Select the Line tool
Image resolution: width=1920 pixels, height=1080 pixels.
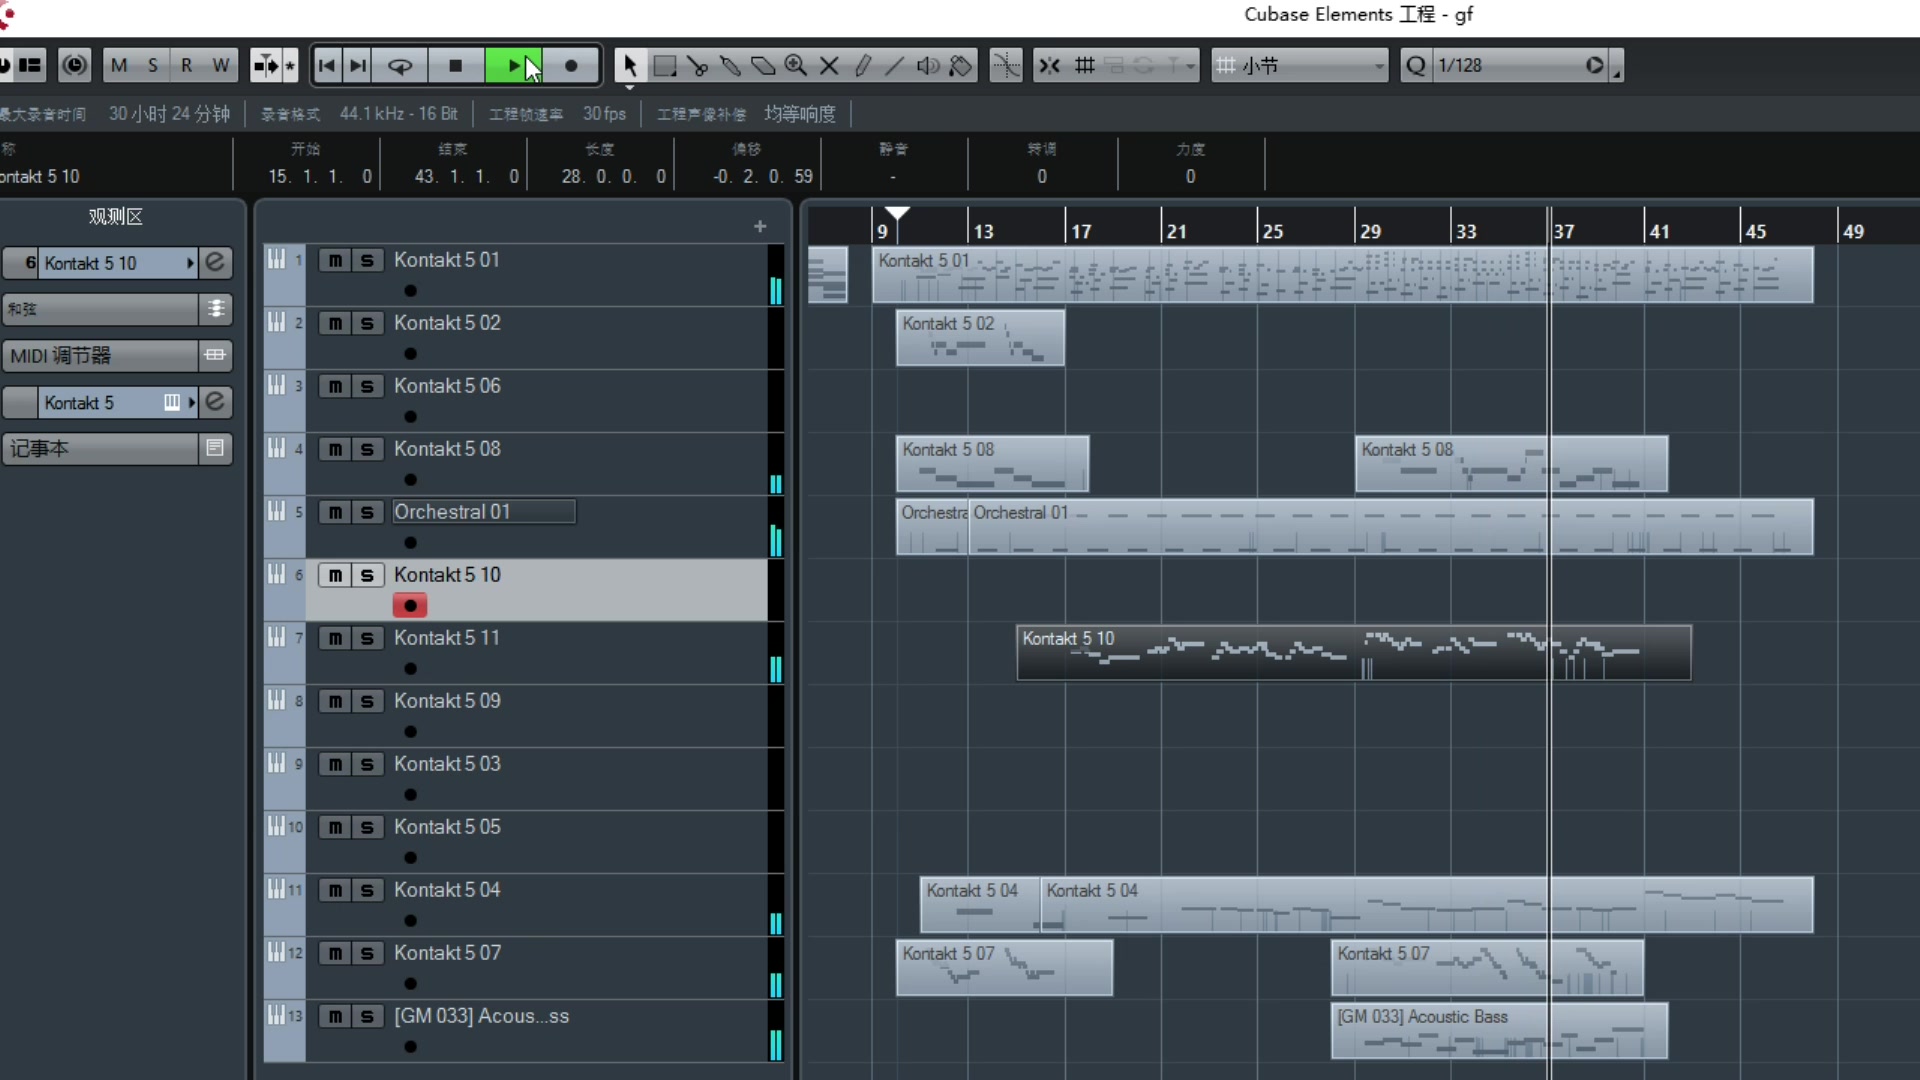(895, 66)
